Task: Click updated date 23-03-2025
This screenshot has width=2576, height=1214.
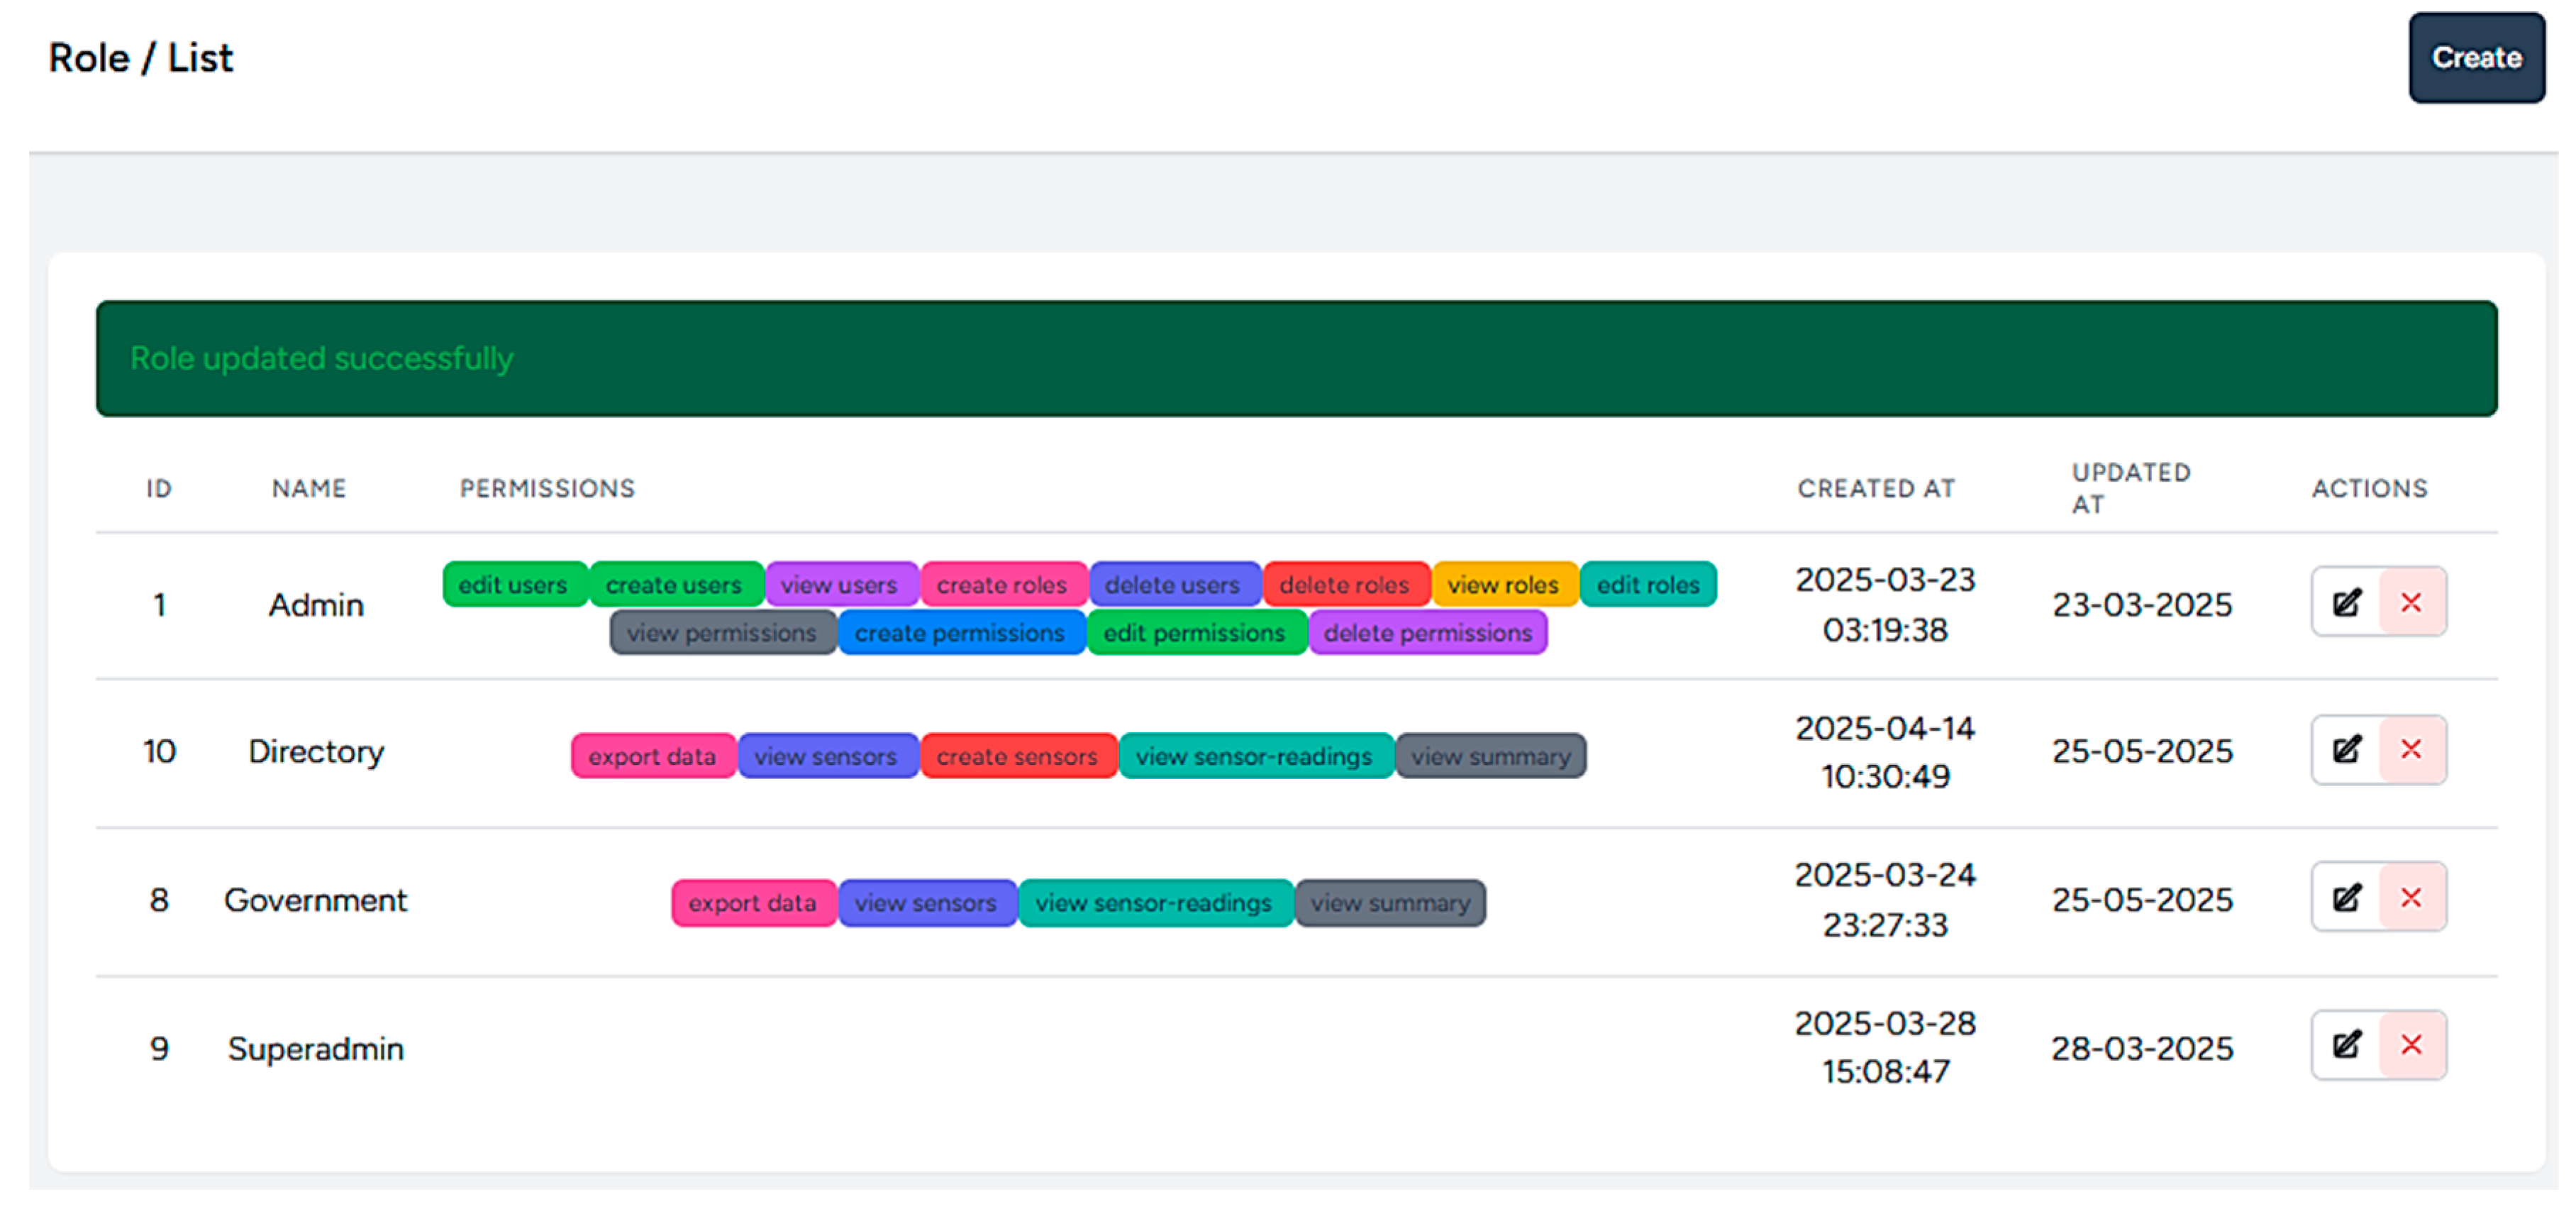Action: [2142, 605]
